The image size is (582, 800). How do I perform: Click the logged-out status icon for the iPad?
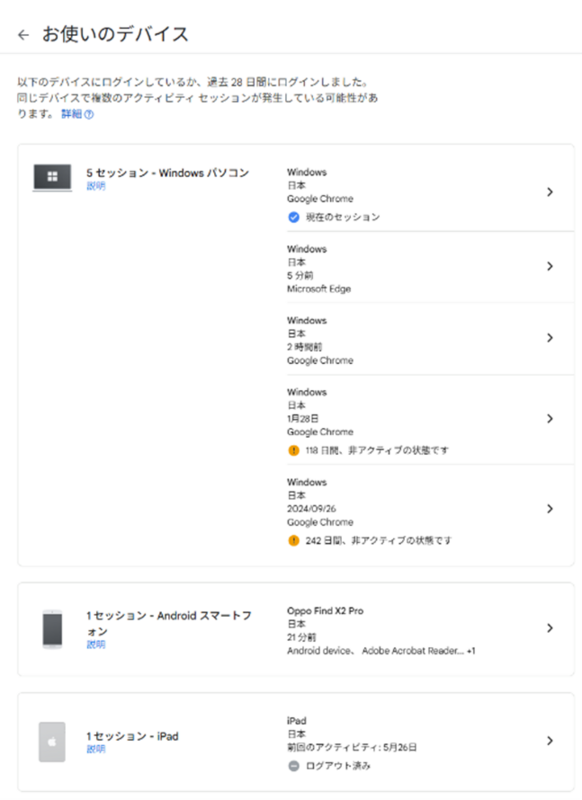294,766
